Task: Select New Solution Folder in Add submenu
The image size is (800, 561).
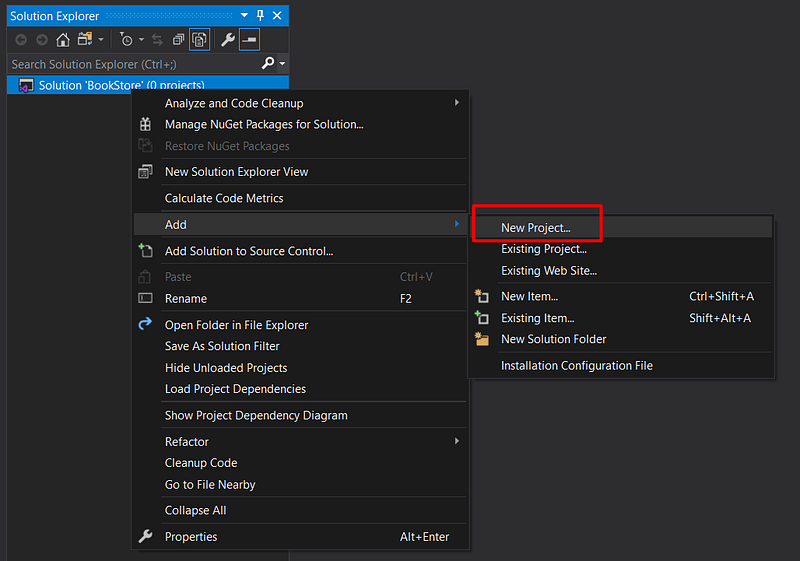Action: coord(620,340)
